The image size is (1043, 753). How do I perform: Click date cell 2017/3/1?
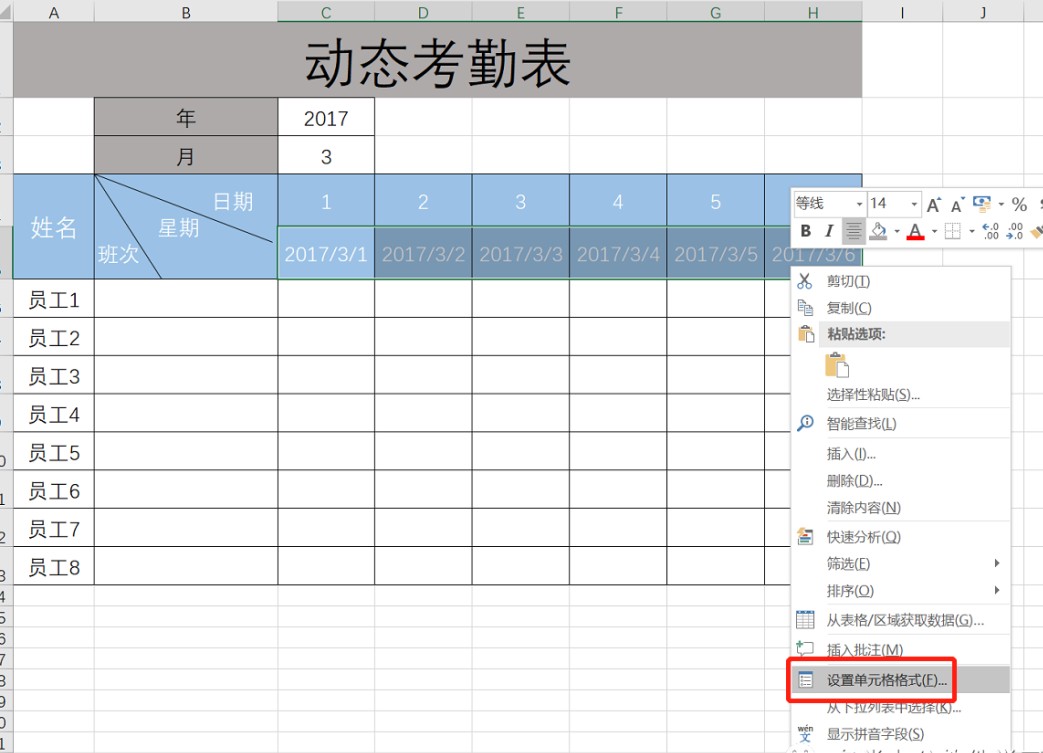(326, 253)
